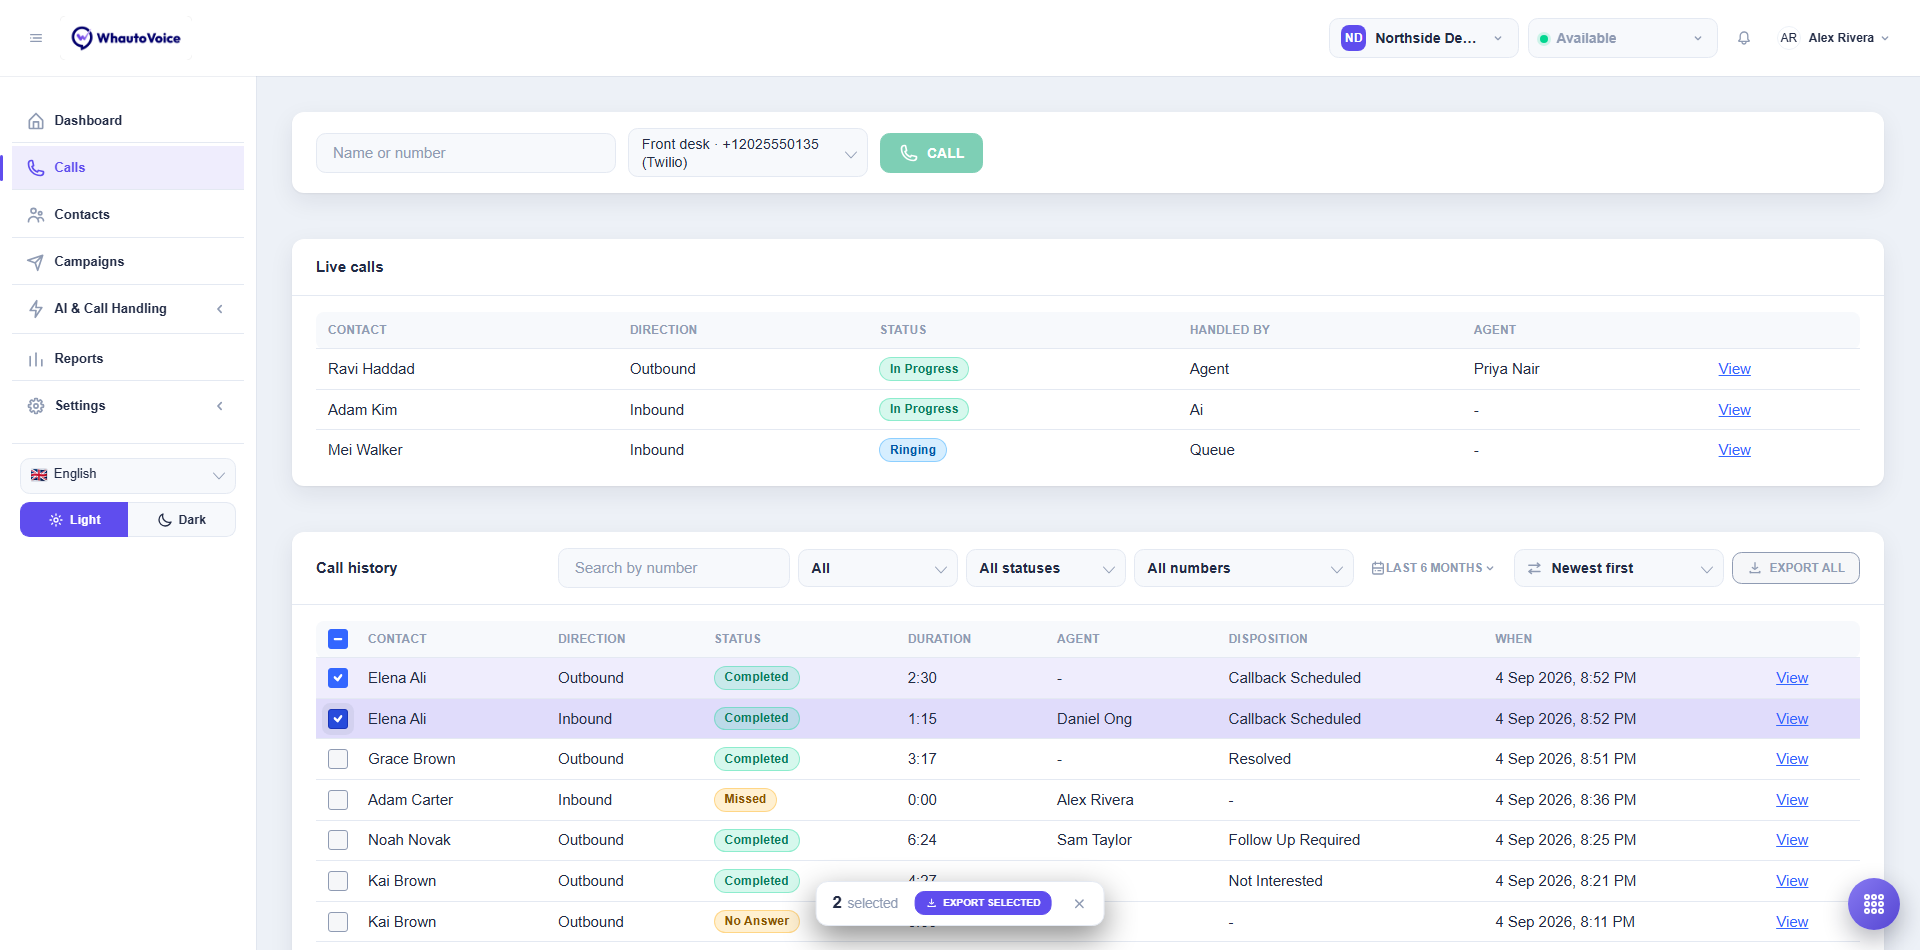Switch to Light theme
This screenshot has width=1920, height=950.
74,520
